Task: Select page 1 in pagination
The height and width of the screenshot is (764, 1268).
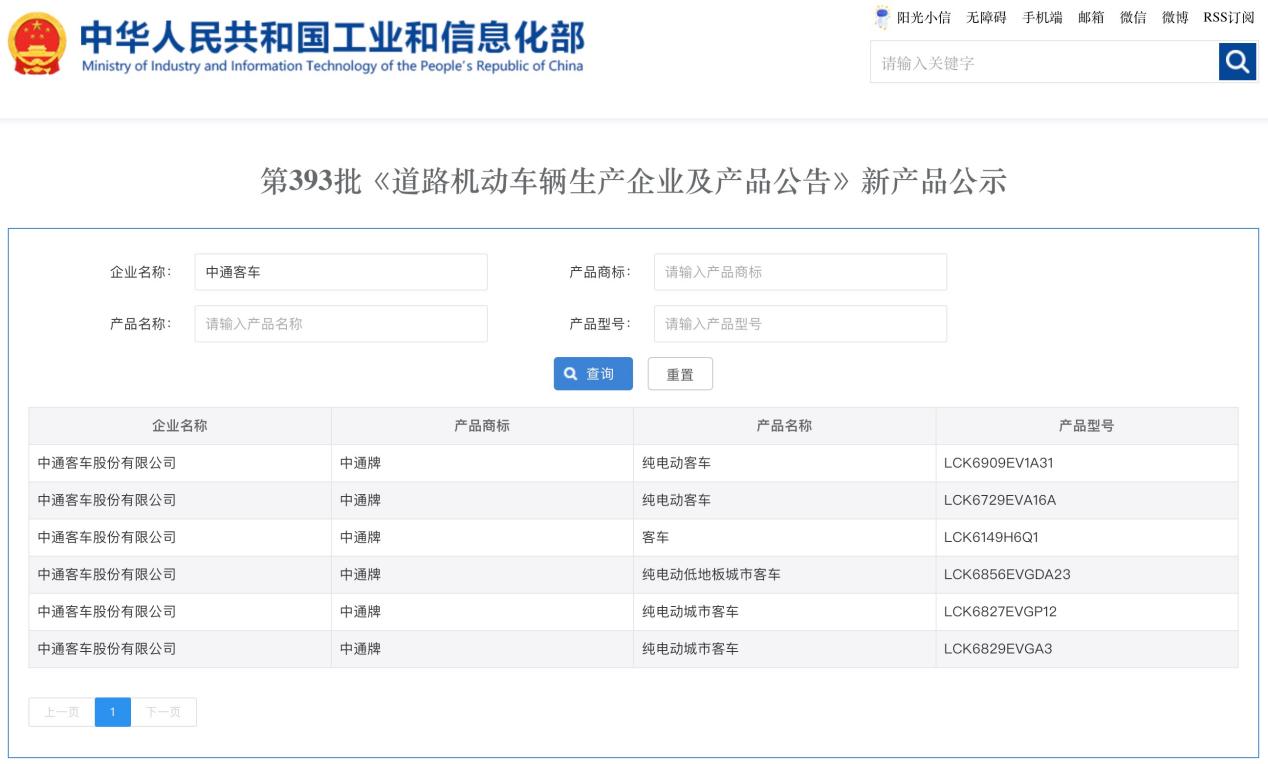Action: (113, 712)
